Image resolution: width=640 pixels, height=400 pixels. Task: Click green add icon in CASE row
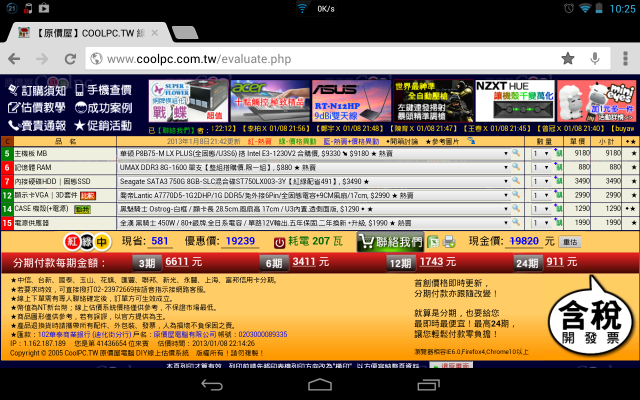point(558,209)
